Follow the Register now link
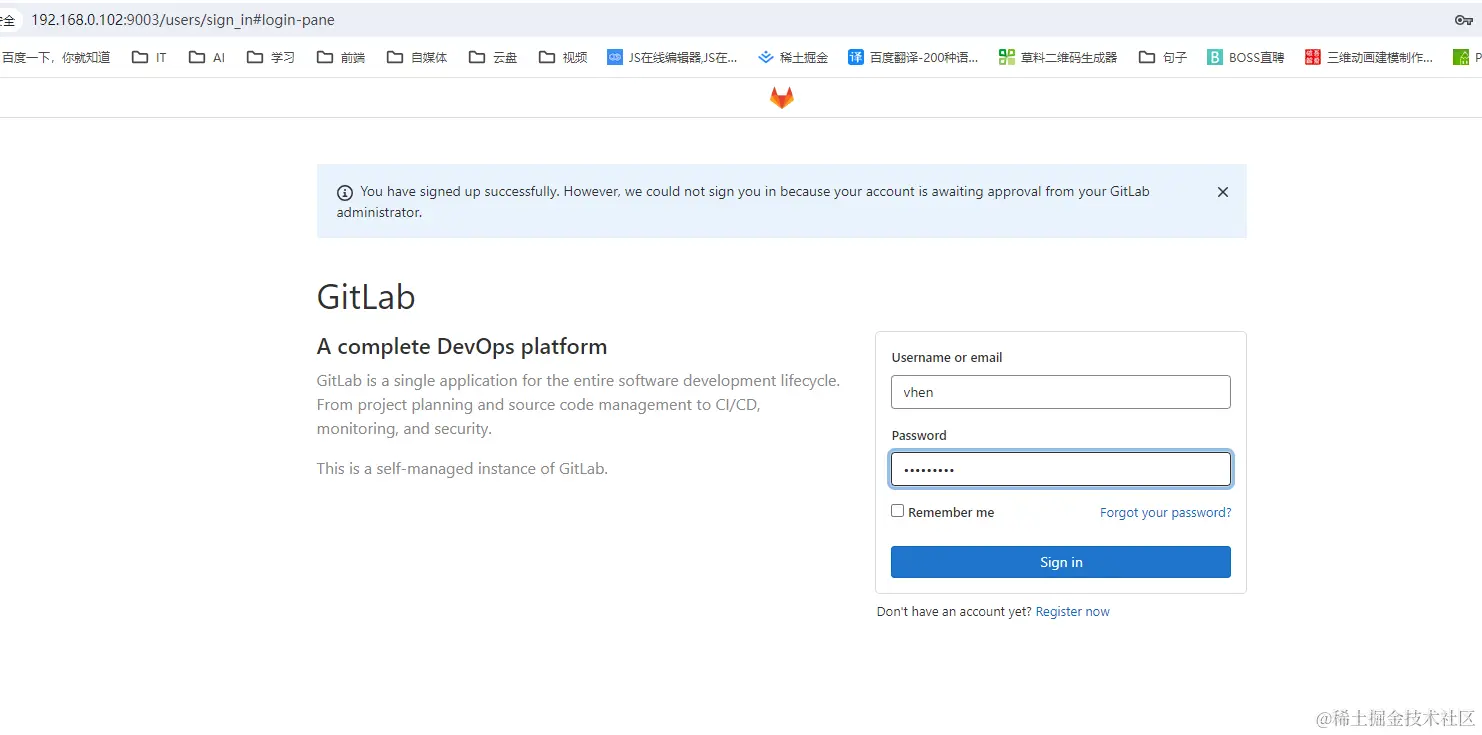This screenshot has height=735, width=1482. [1072, 612]
